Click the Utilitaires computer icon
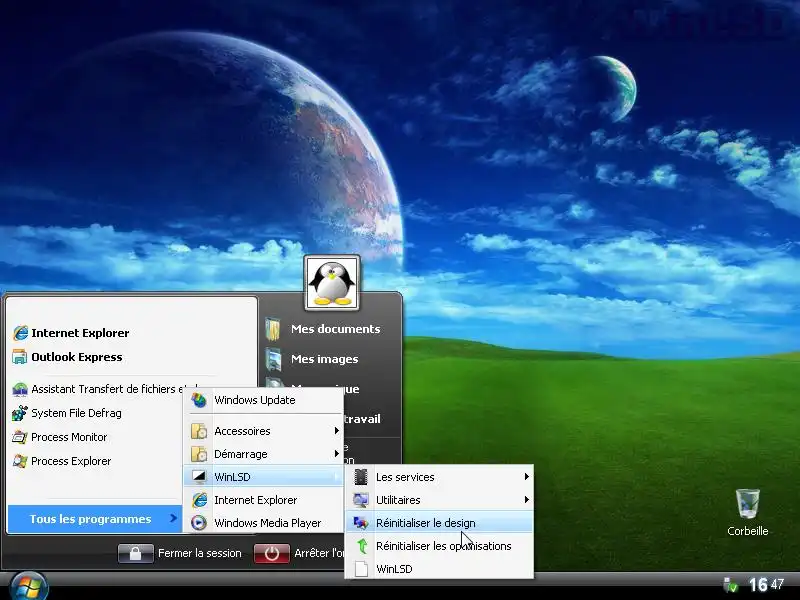 pos(361,500)
